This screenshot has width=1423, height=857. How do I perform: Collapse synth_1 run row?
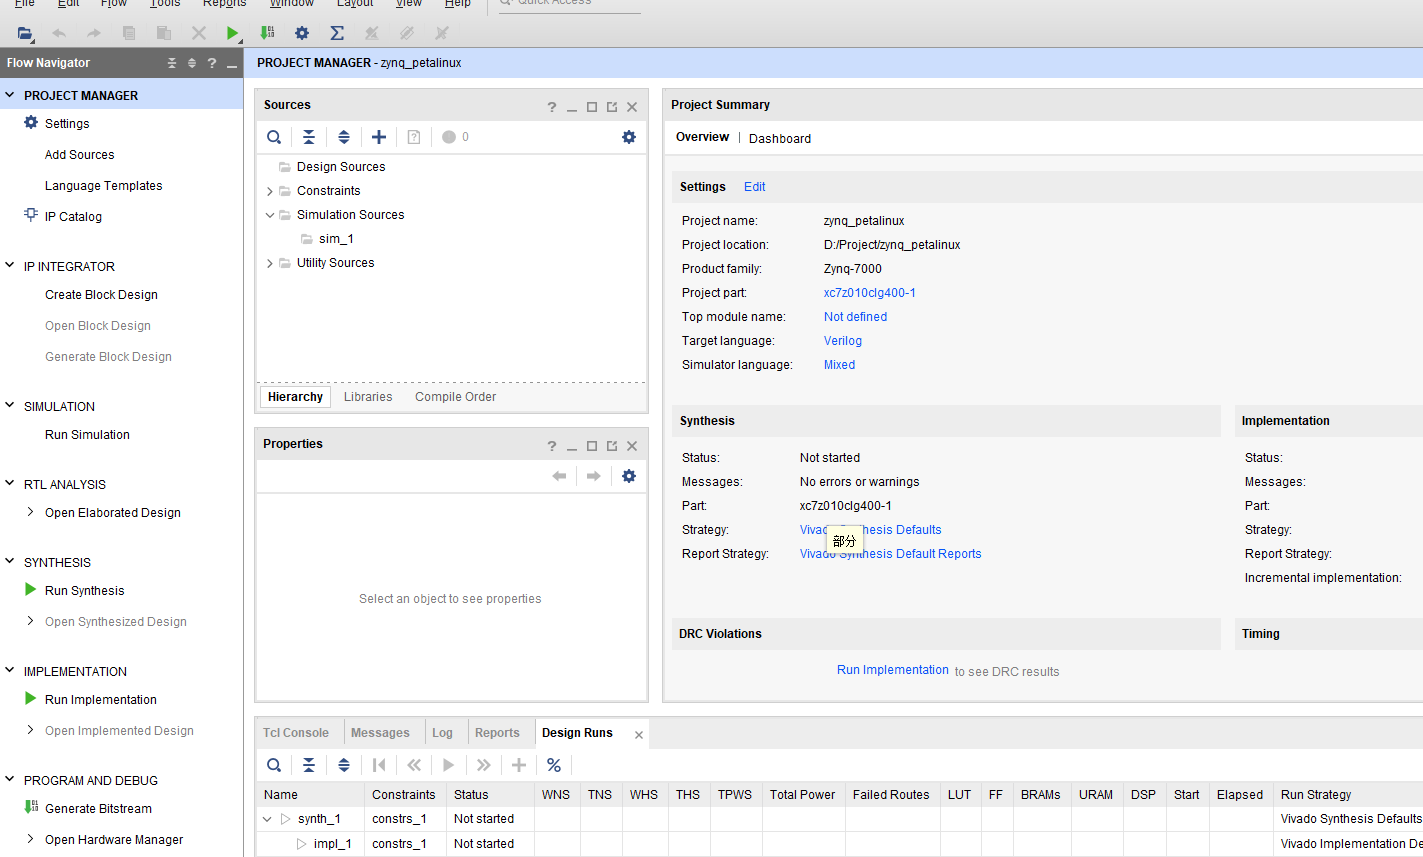267,819
